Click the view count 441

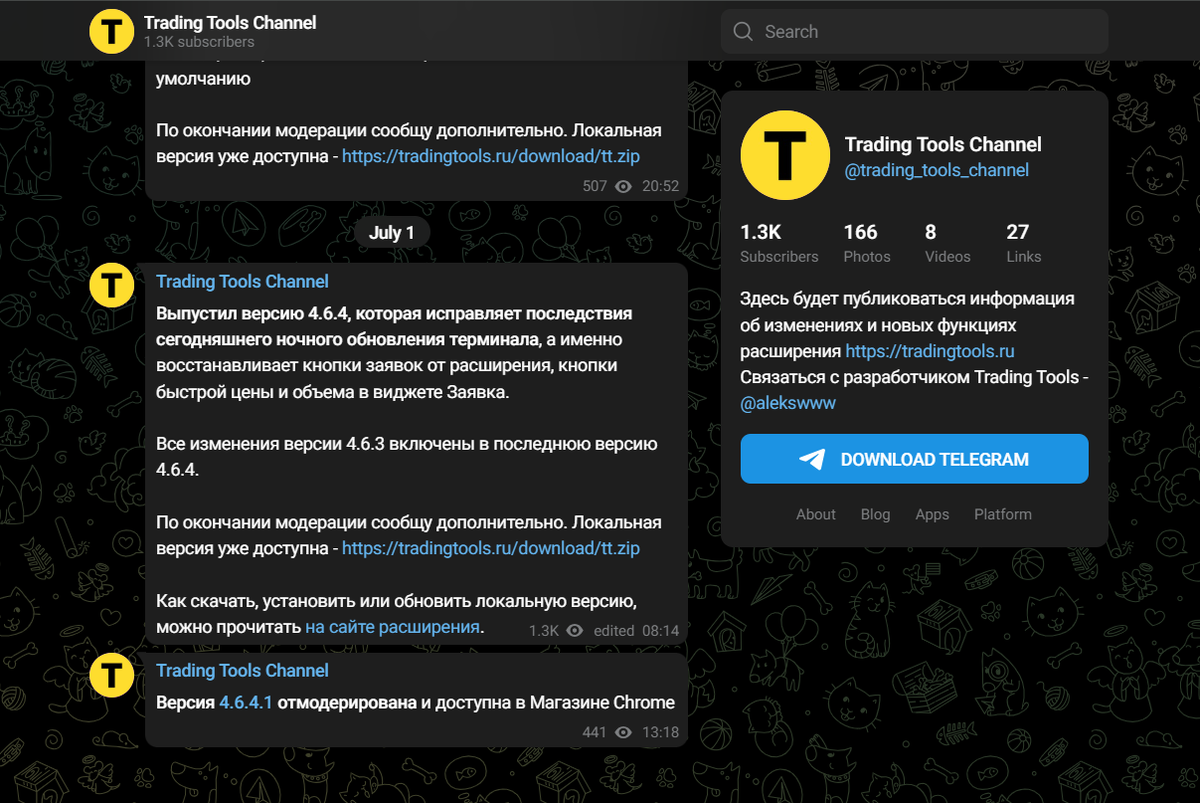595,732
